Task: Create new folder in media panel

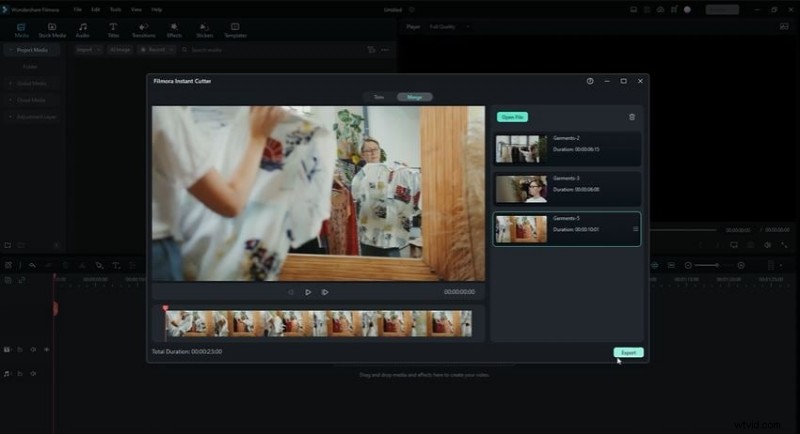Action: click(x=8, y=245)
